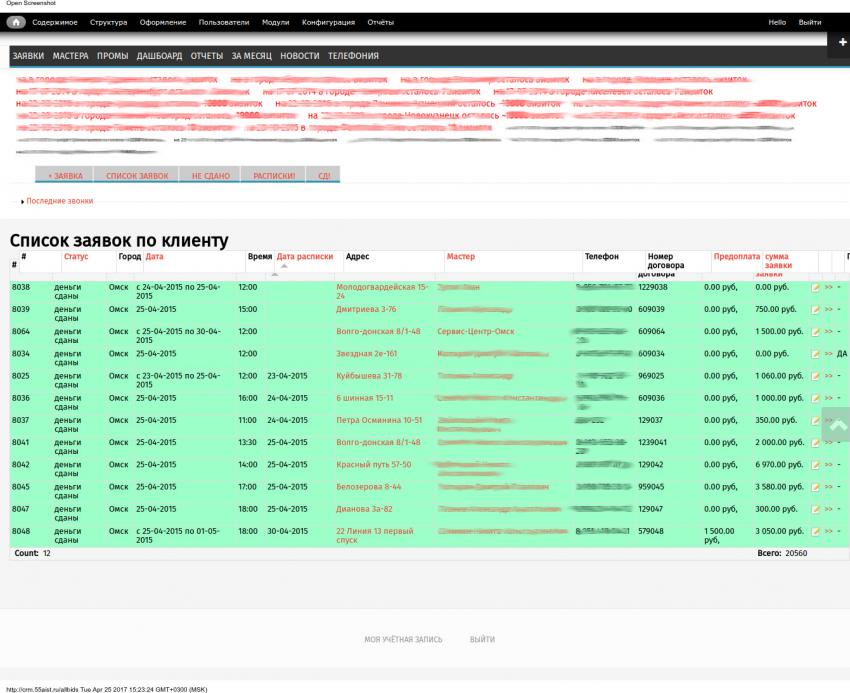The width and height of the screenshot is (850, 693).
Task: Click the >> arrows in row 8039
Action: click(x=828, y=309)
